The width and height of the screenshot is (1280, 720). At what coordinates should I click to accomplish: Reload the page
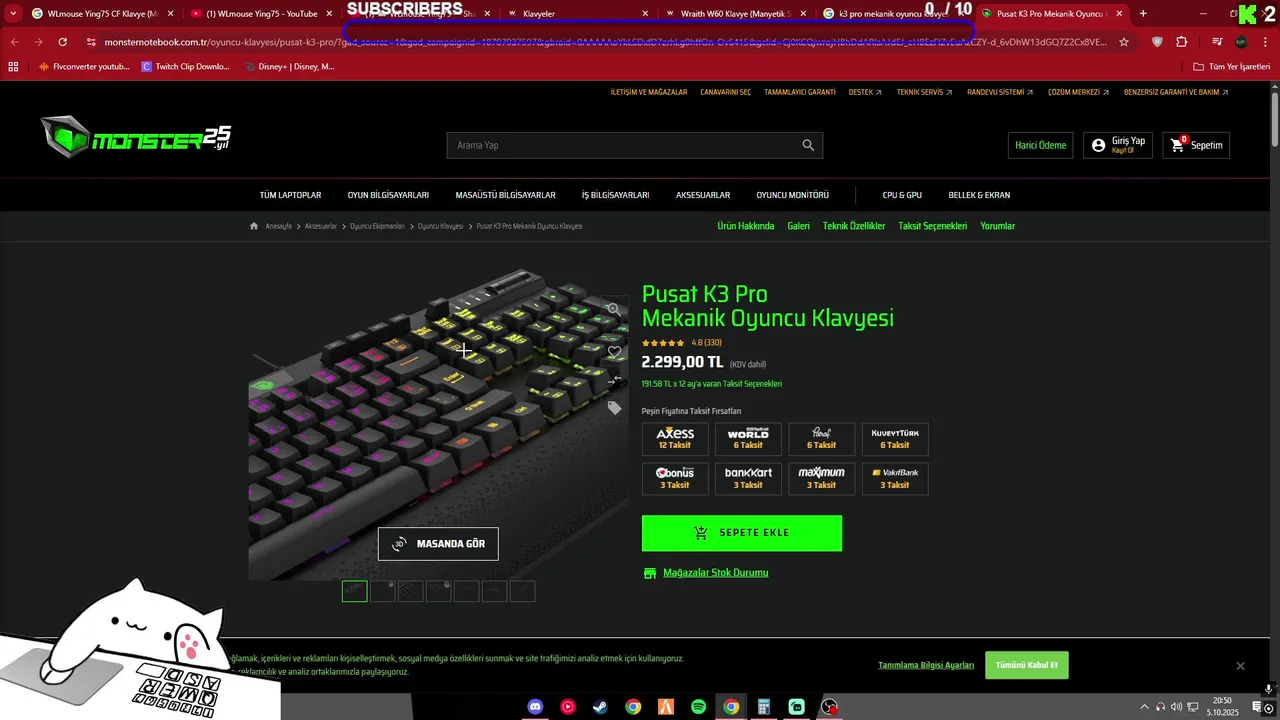click(x=62, y=42)
